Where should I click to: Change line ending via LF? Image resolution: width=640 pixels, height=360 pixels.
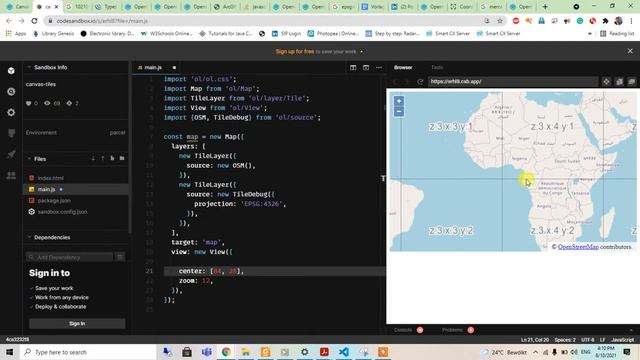[602, 340]
